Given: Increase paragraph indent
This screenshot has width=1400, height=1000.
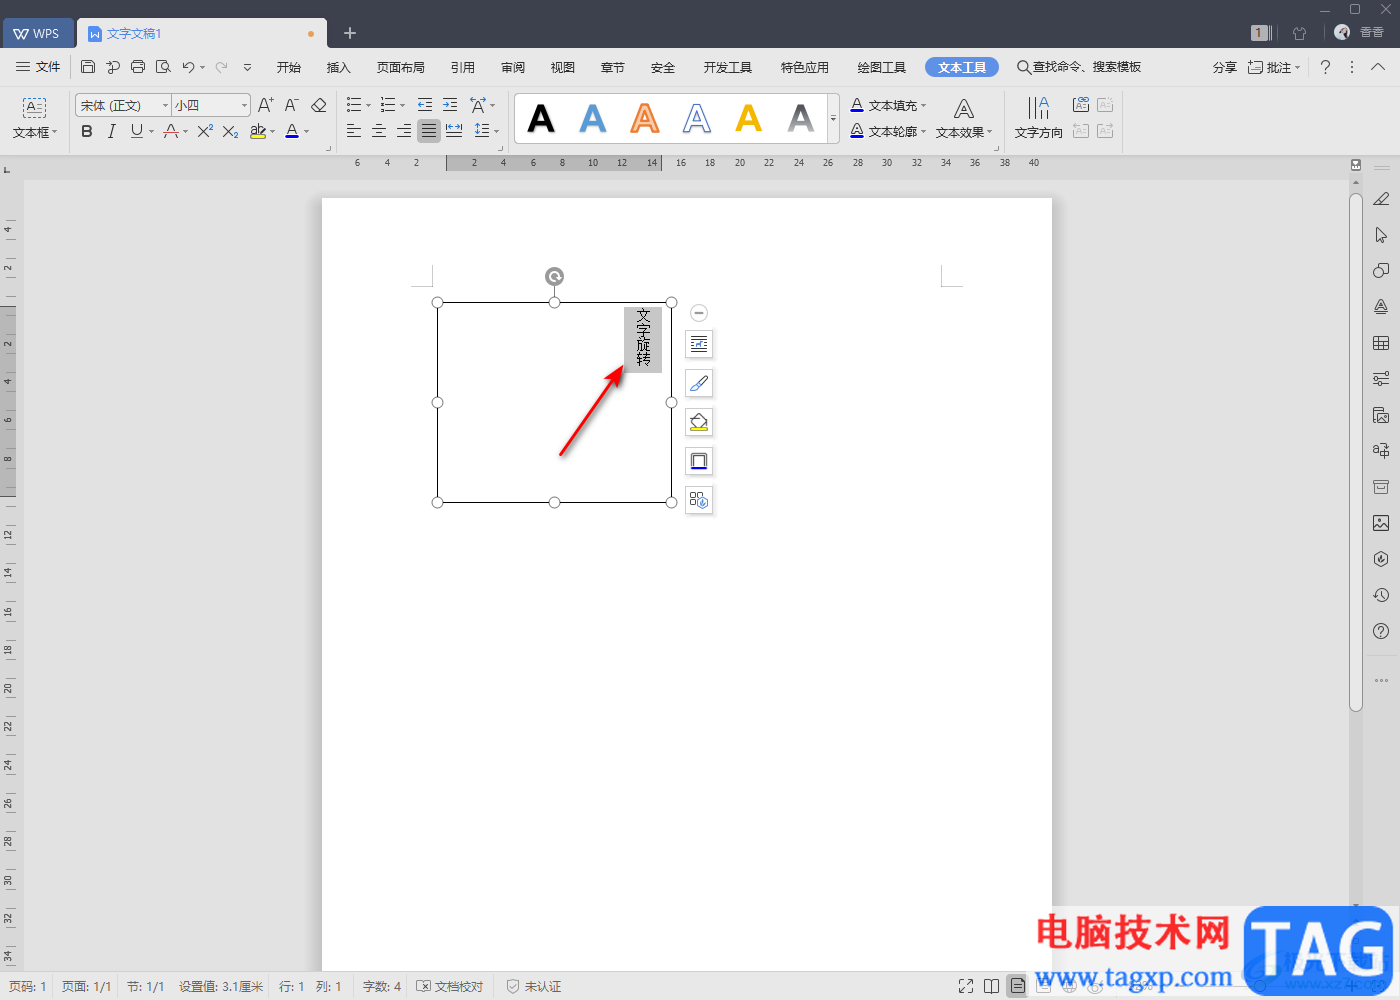Looking at the screenshot, I should 450,105.
